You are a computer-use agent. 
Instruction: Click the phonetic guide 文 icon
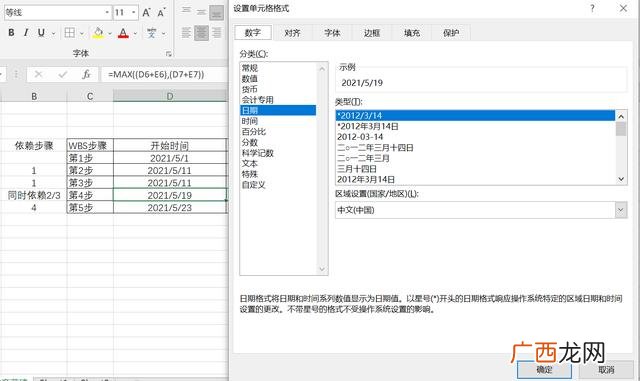[151, 33]
